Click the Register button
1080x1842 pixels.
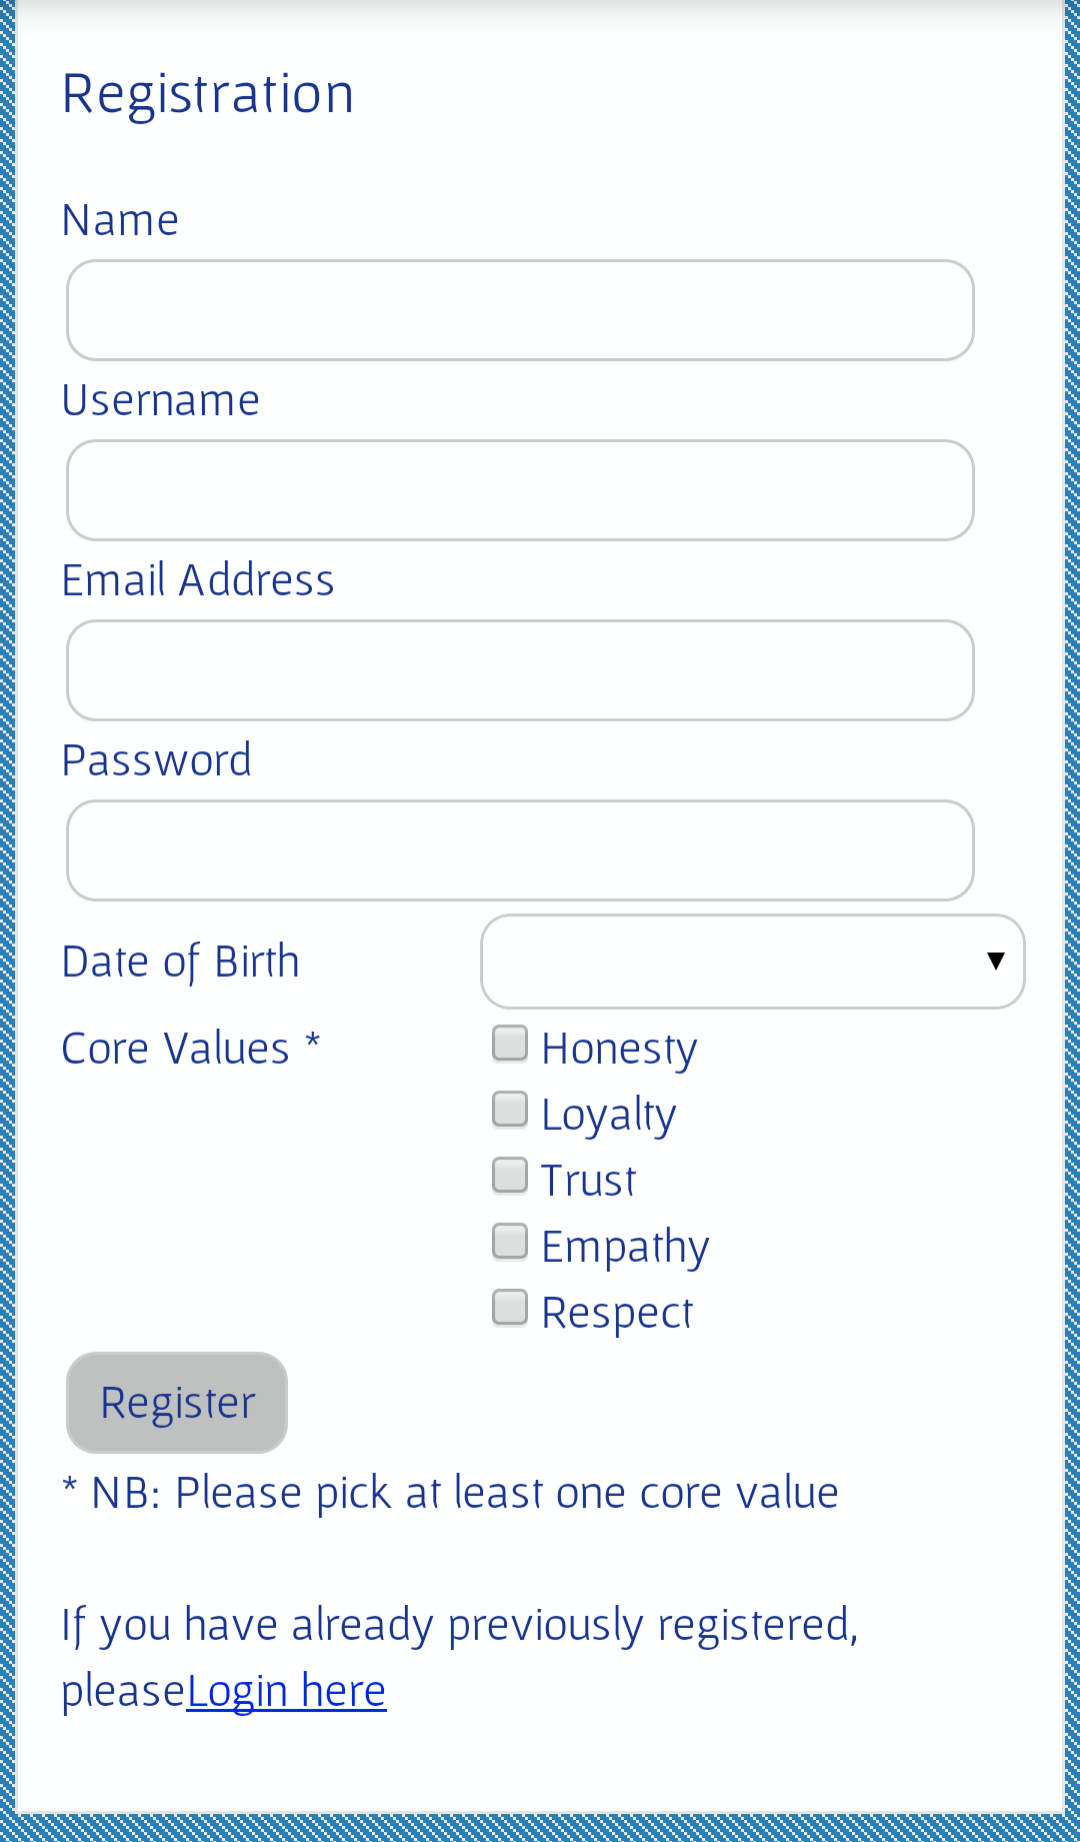pos(177,1402)
